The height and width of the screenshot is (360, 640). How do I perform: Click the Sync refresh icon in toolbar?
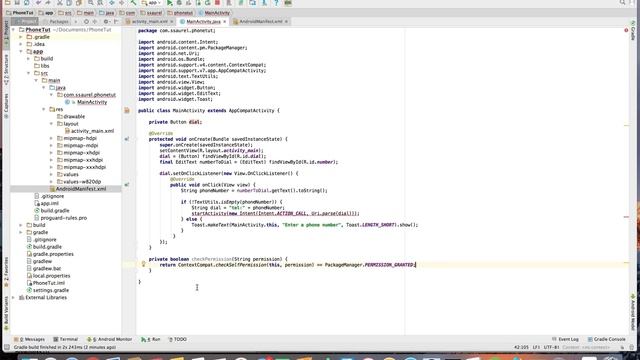pos(27,2)
